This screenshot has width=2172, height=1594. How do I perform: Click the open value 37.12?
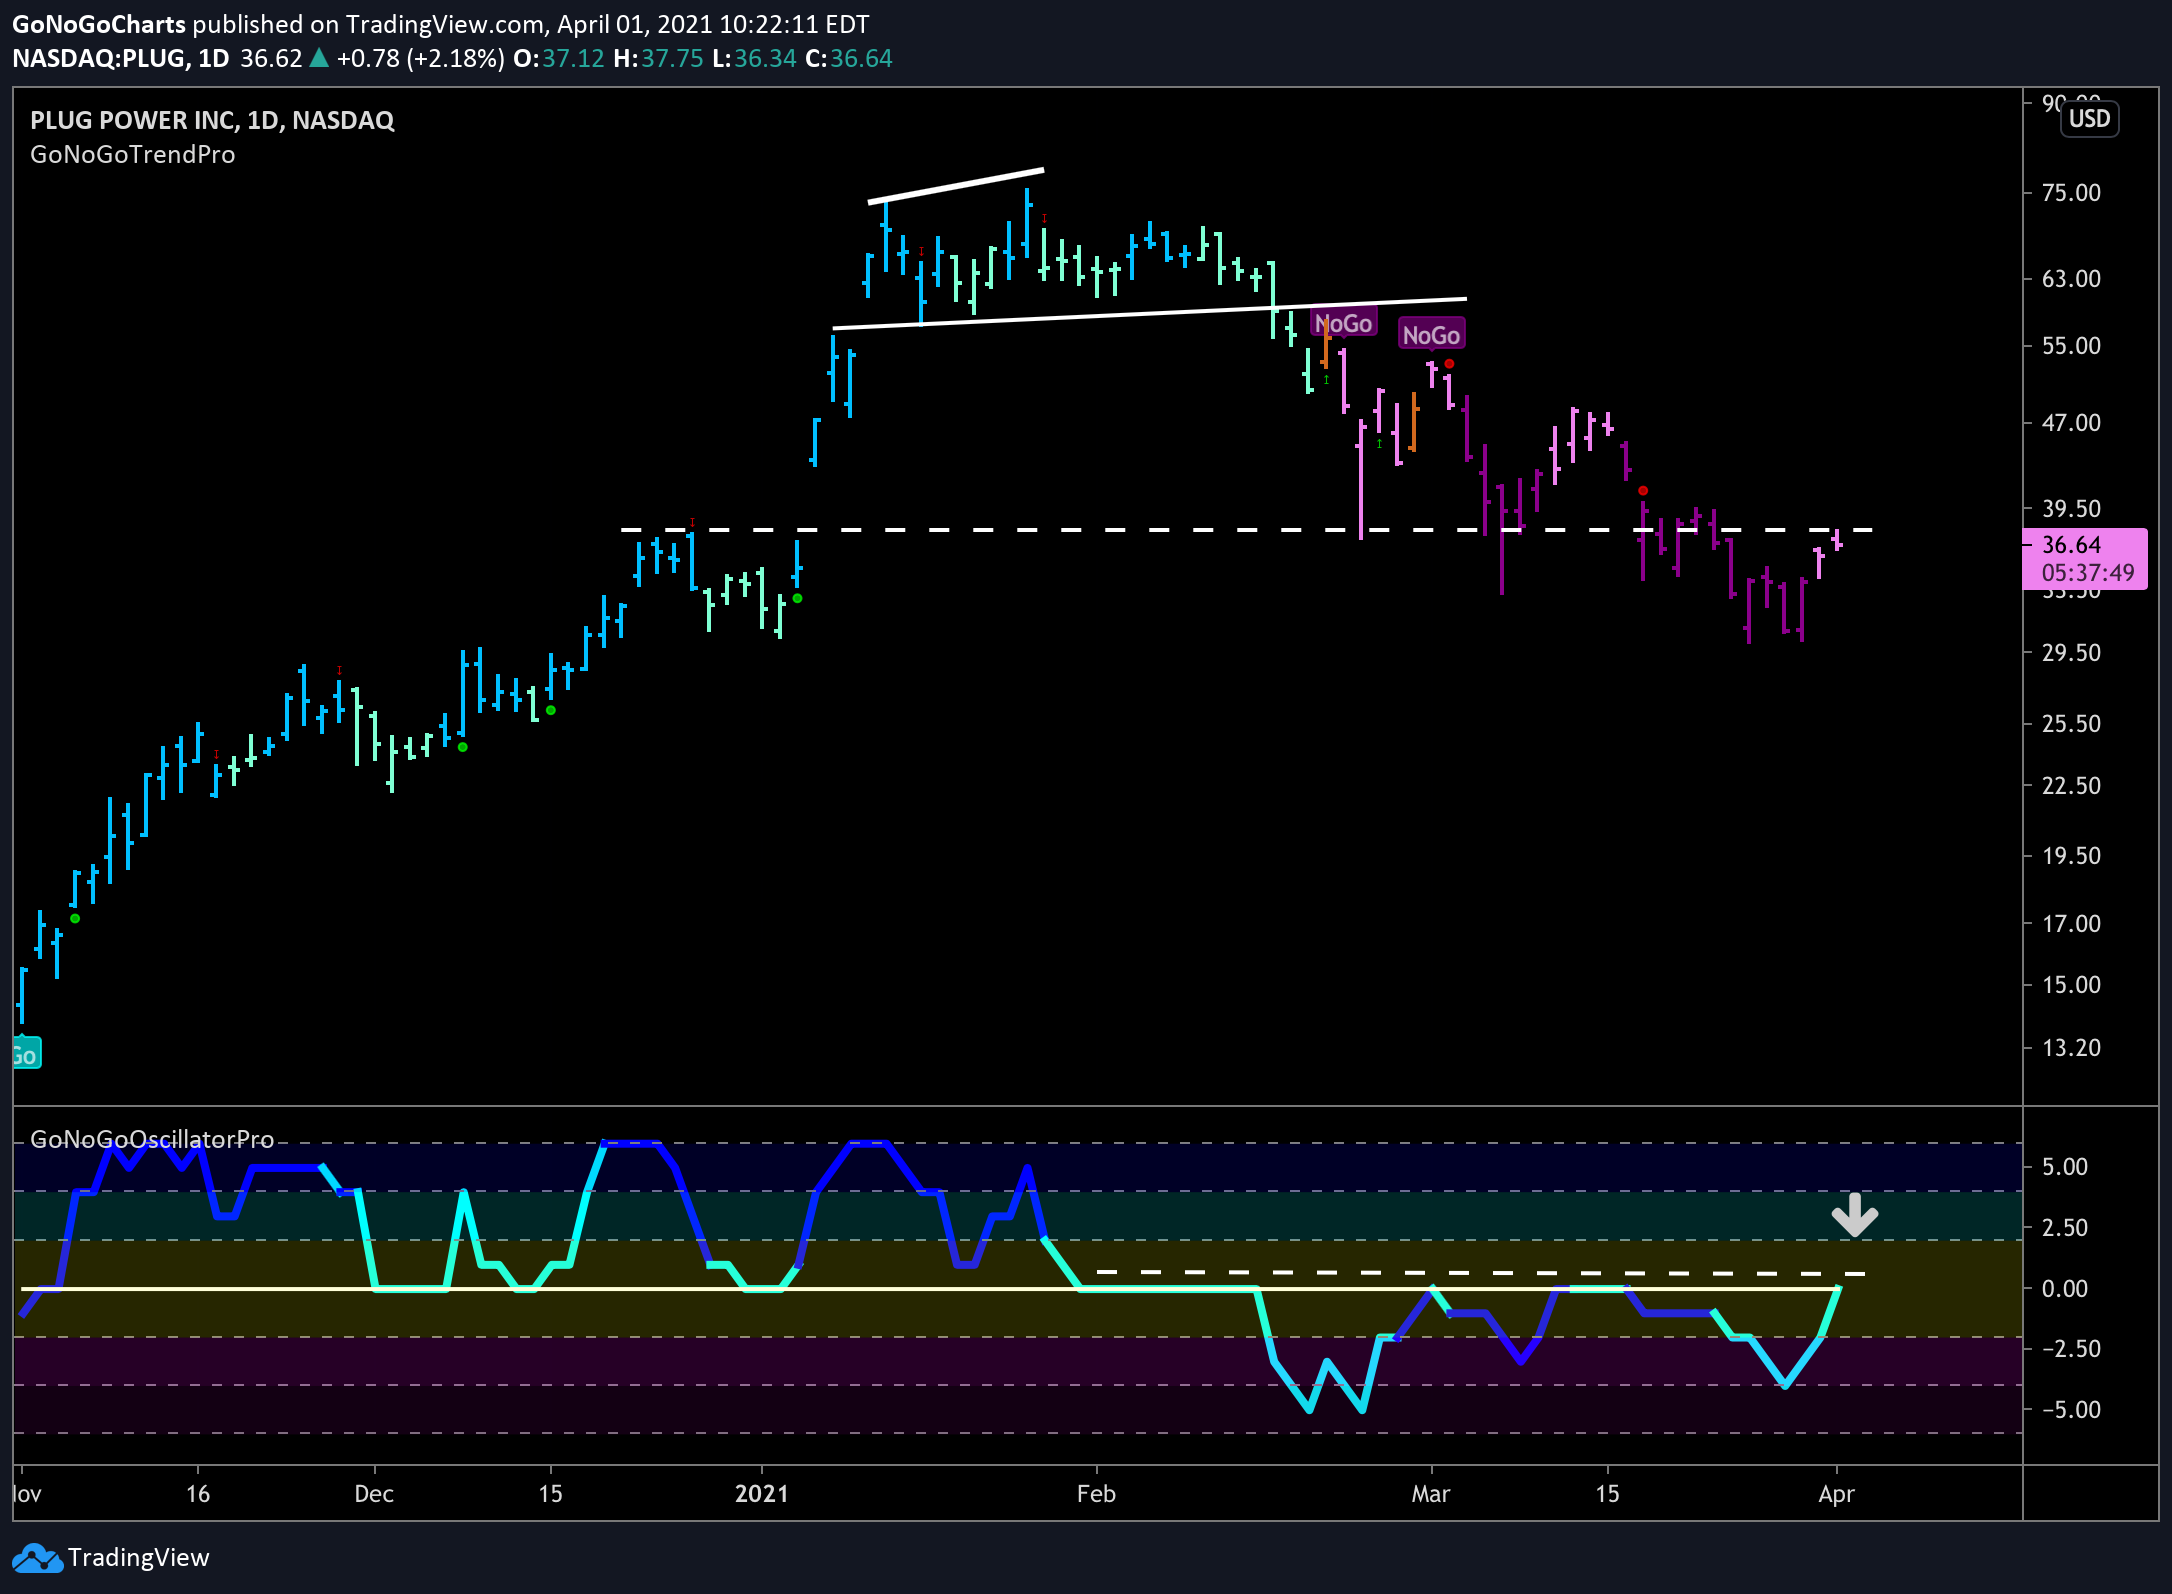[573, 58]
